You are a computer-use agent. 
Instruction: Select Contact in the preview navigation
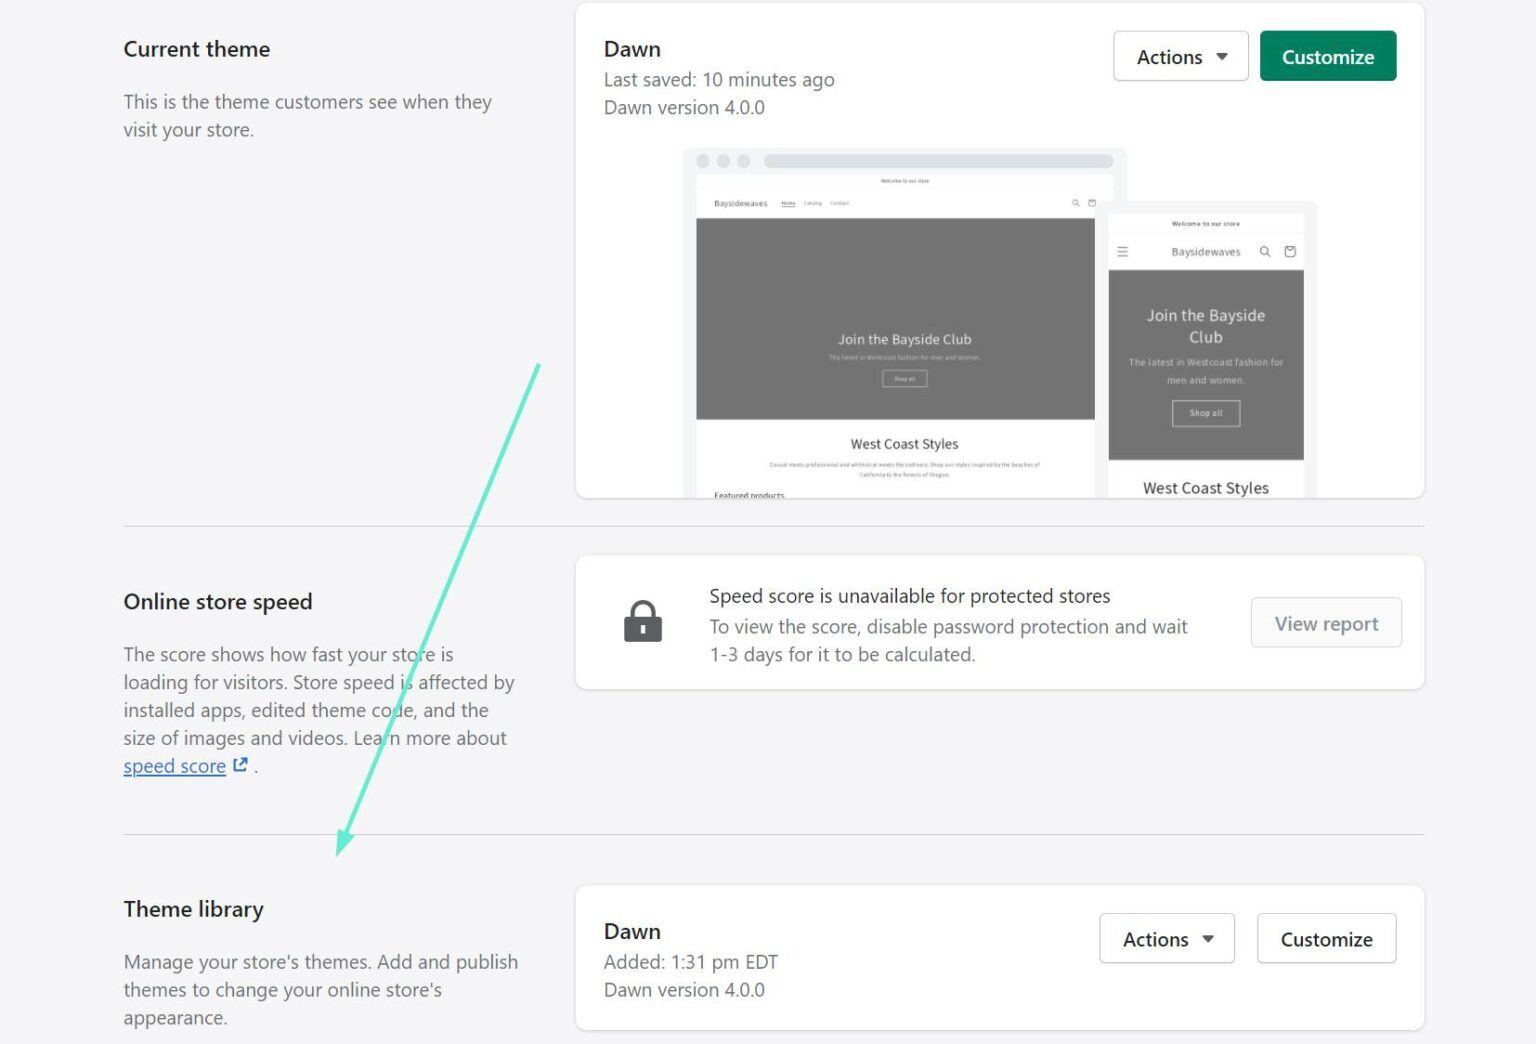coord(840,202)
